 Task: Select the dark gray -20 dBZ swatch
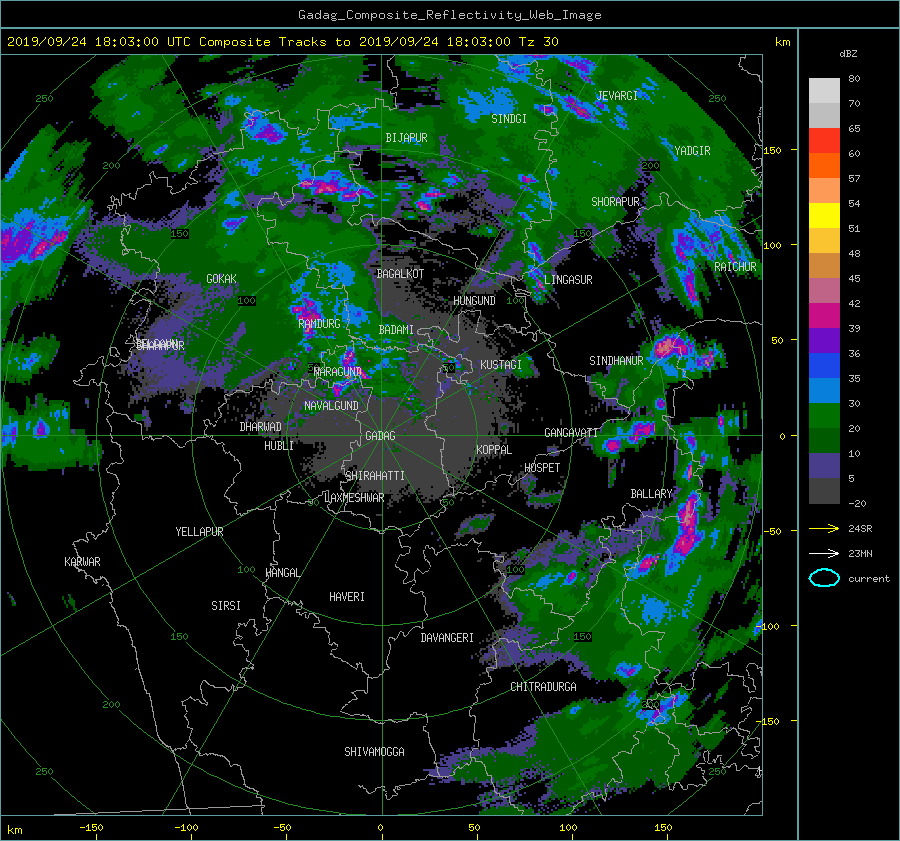[x=824, y=490]
